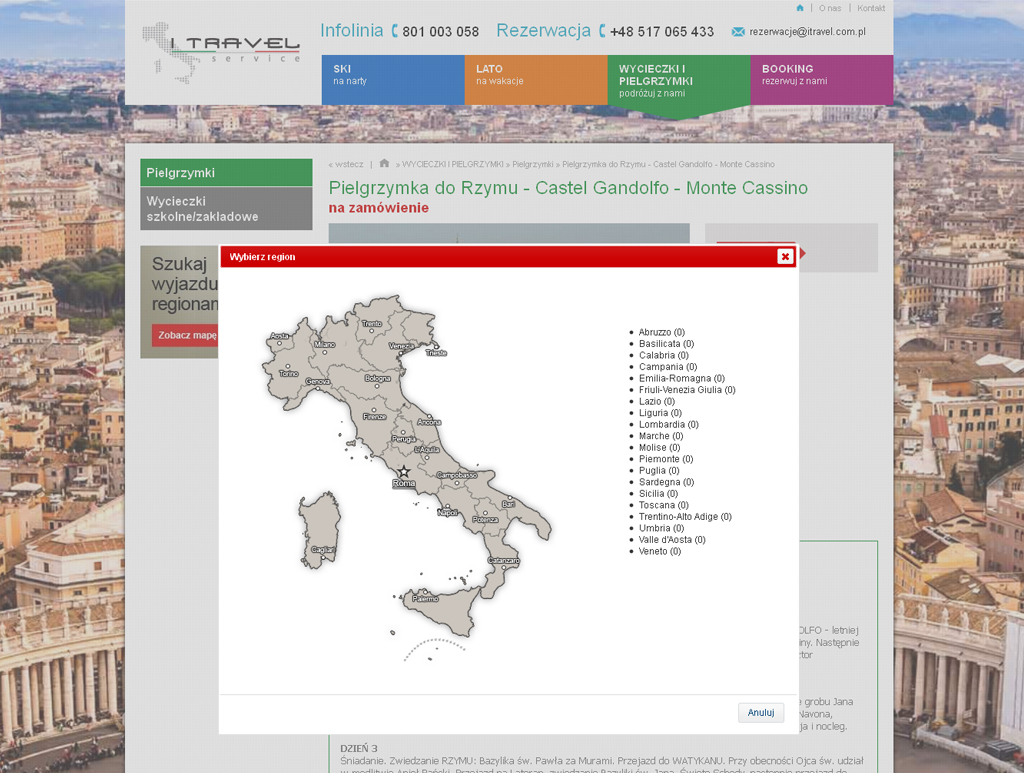The height and width of the screenshot is (773, 1024).
Task: Select Toscana from region list
Action: pos(657,505)
